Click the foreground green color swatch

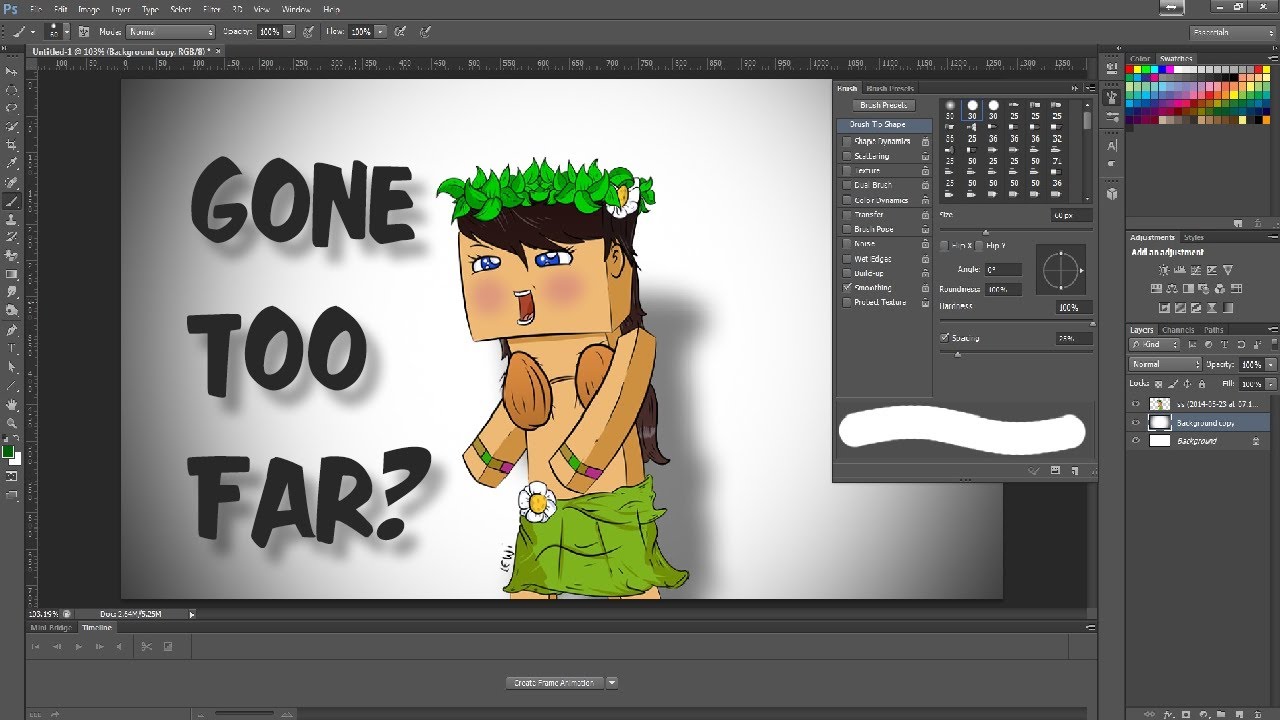pos(8,451)
